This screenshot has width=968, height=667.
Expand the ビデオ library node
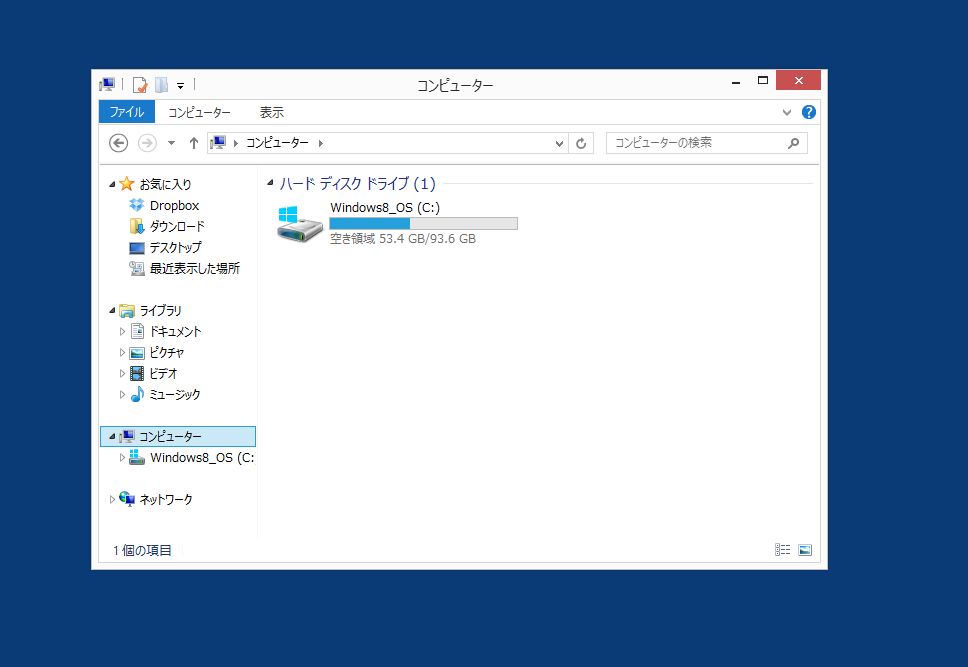click(122, 374)
